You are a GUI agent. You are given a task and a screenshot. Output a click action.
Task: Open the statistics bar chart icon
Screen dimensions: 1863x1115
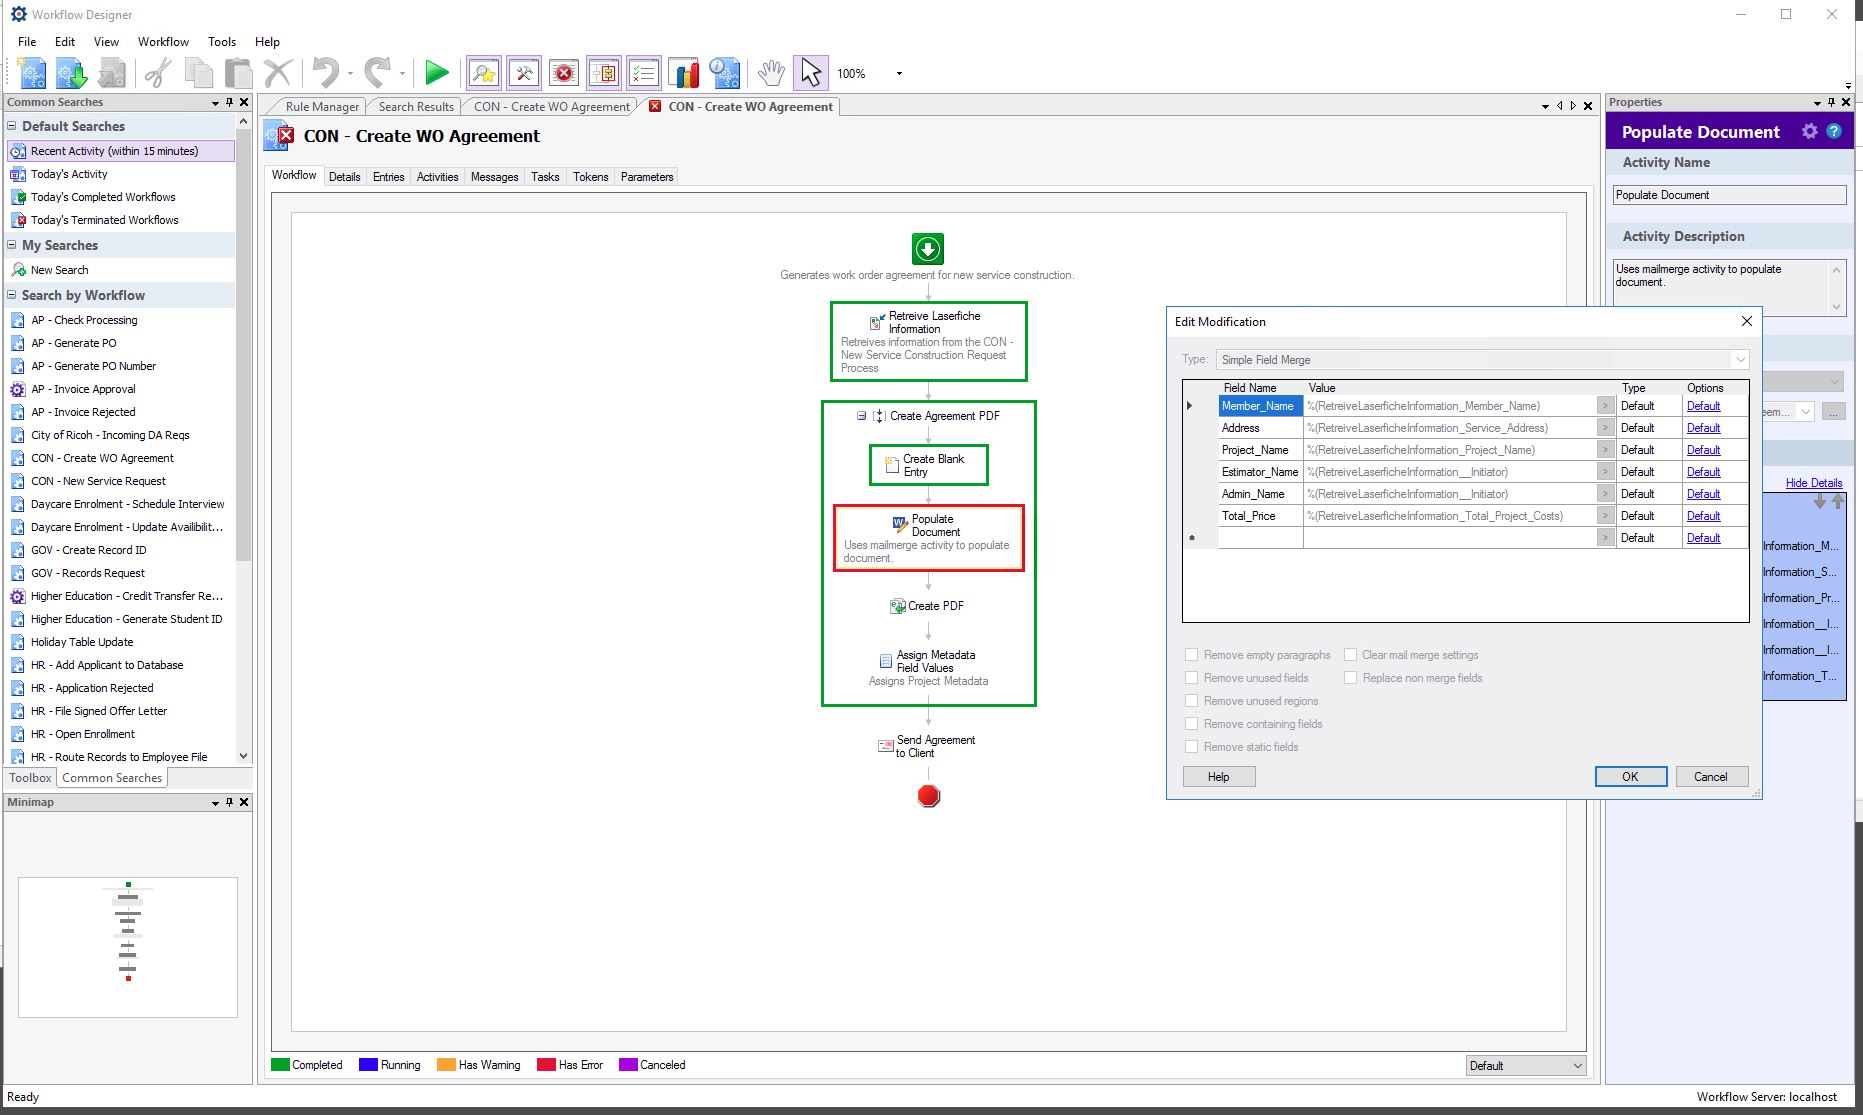(684, 73)
